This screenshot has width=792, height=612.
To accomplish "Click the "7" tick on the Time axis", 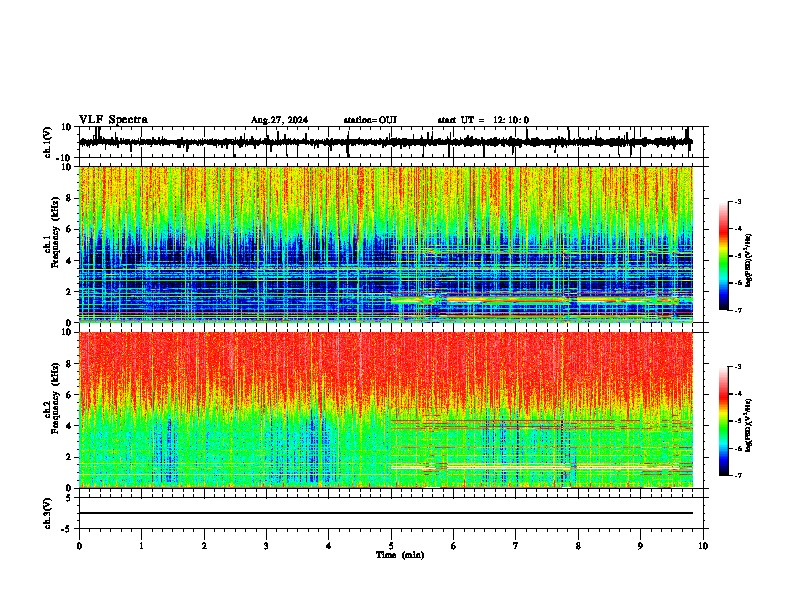I will (x=516, y=546).
